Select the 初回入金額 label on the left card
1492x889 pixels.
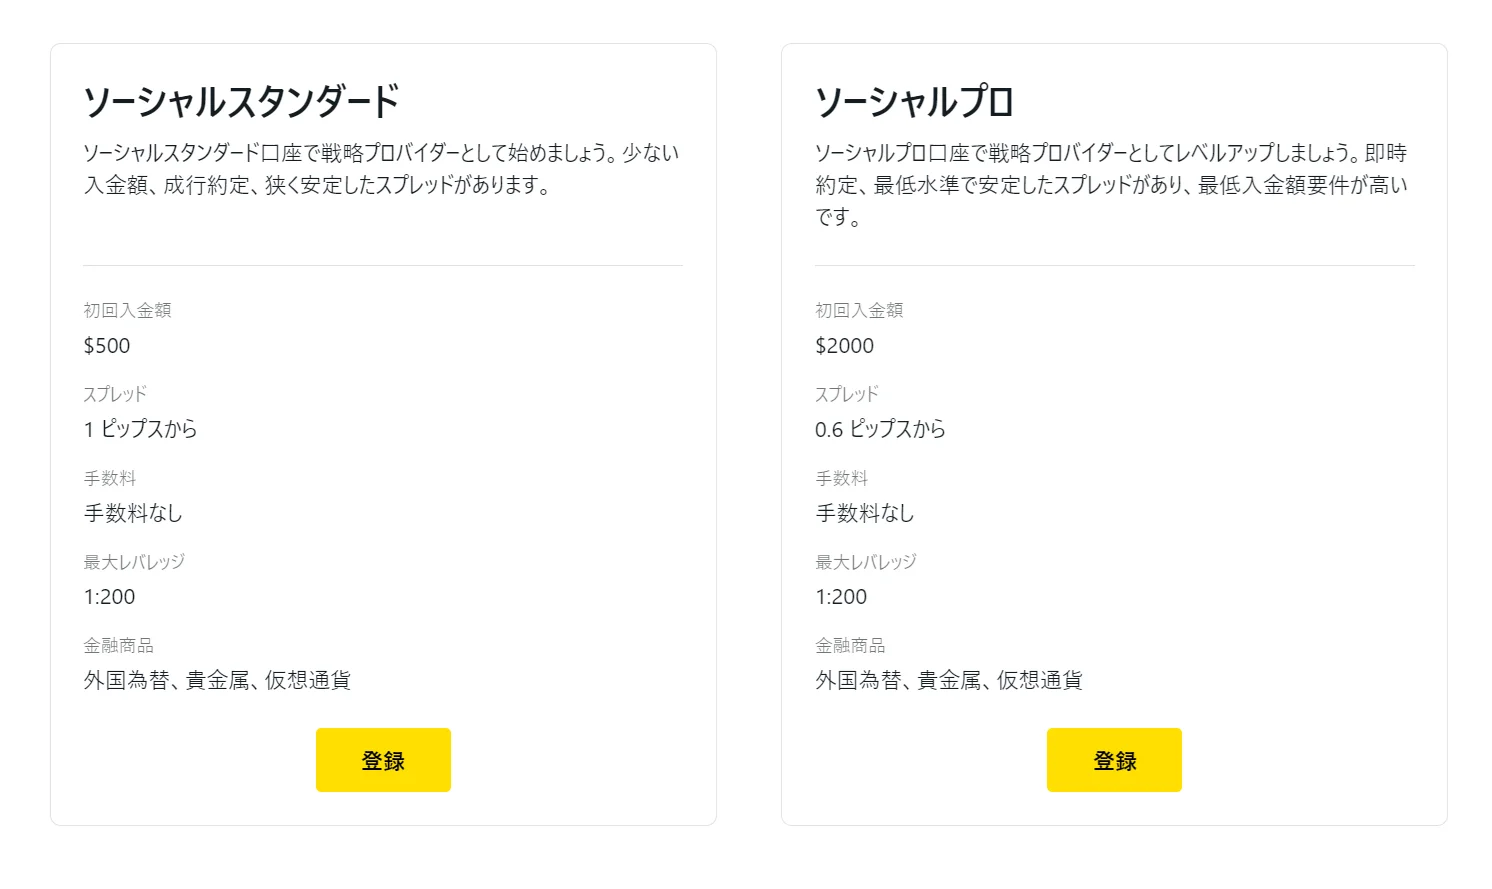(x=127, y=309)
